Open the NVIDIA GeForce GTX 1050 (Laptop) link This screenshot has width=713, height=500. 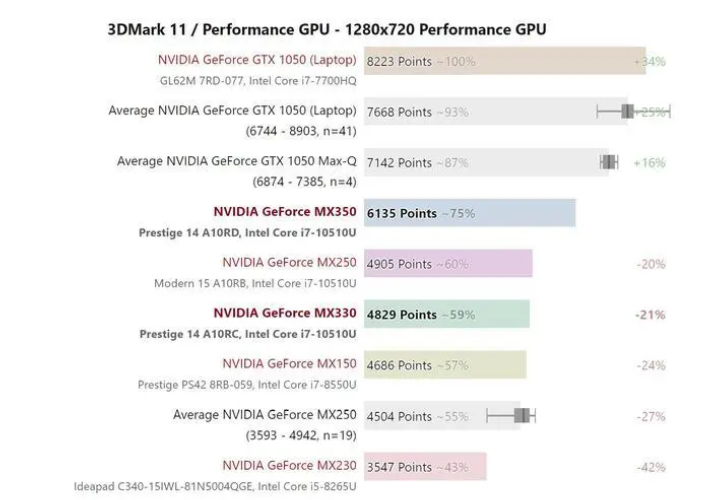257,60
